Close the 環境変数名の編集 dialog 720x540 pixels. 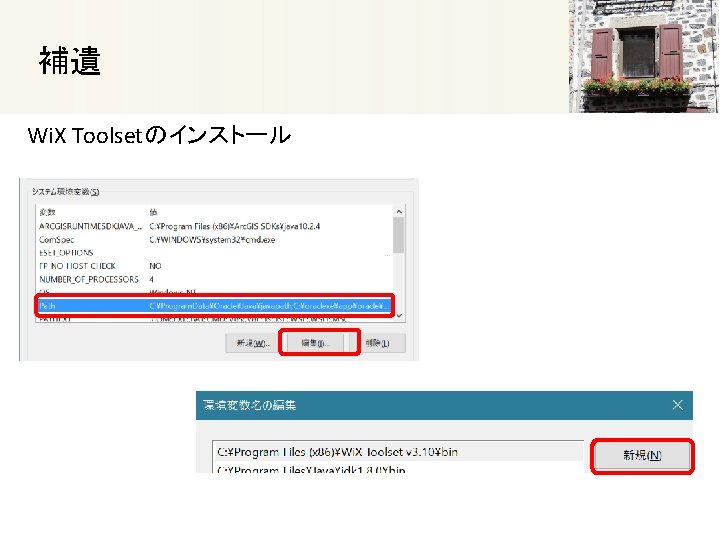[677, 405]
